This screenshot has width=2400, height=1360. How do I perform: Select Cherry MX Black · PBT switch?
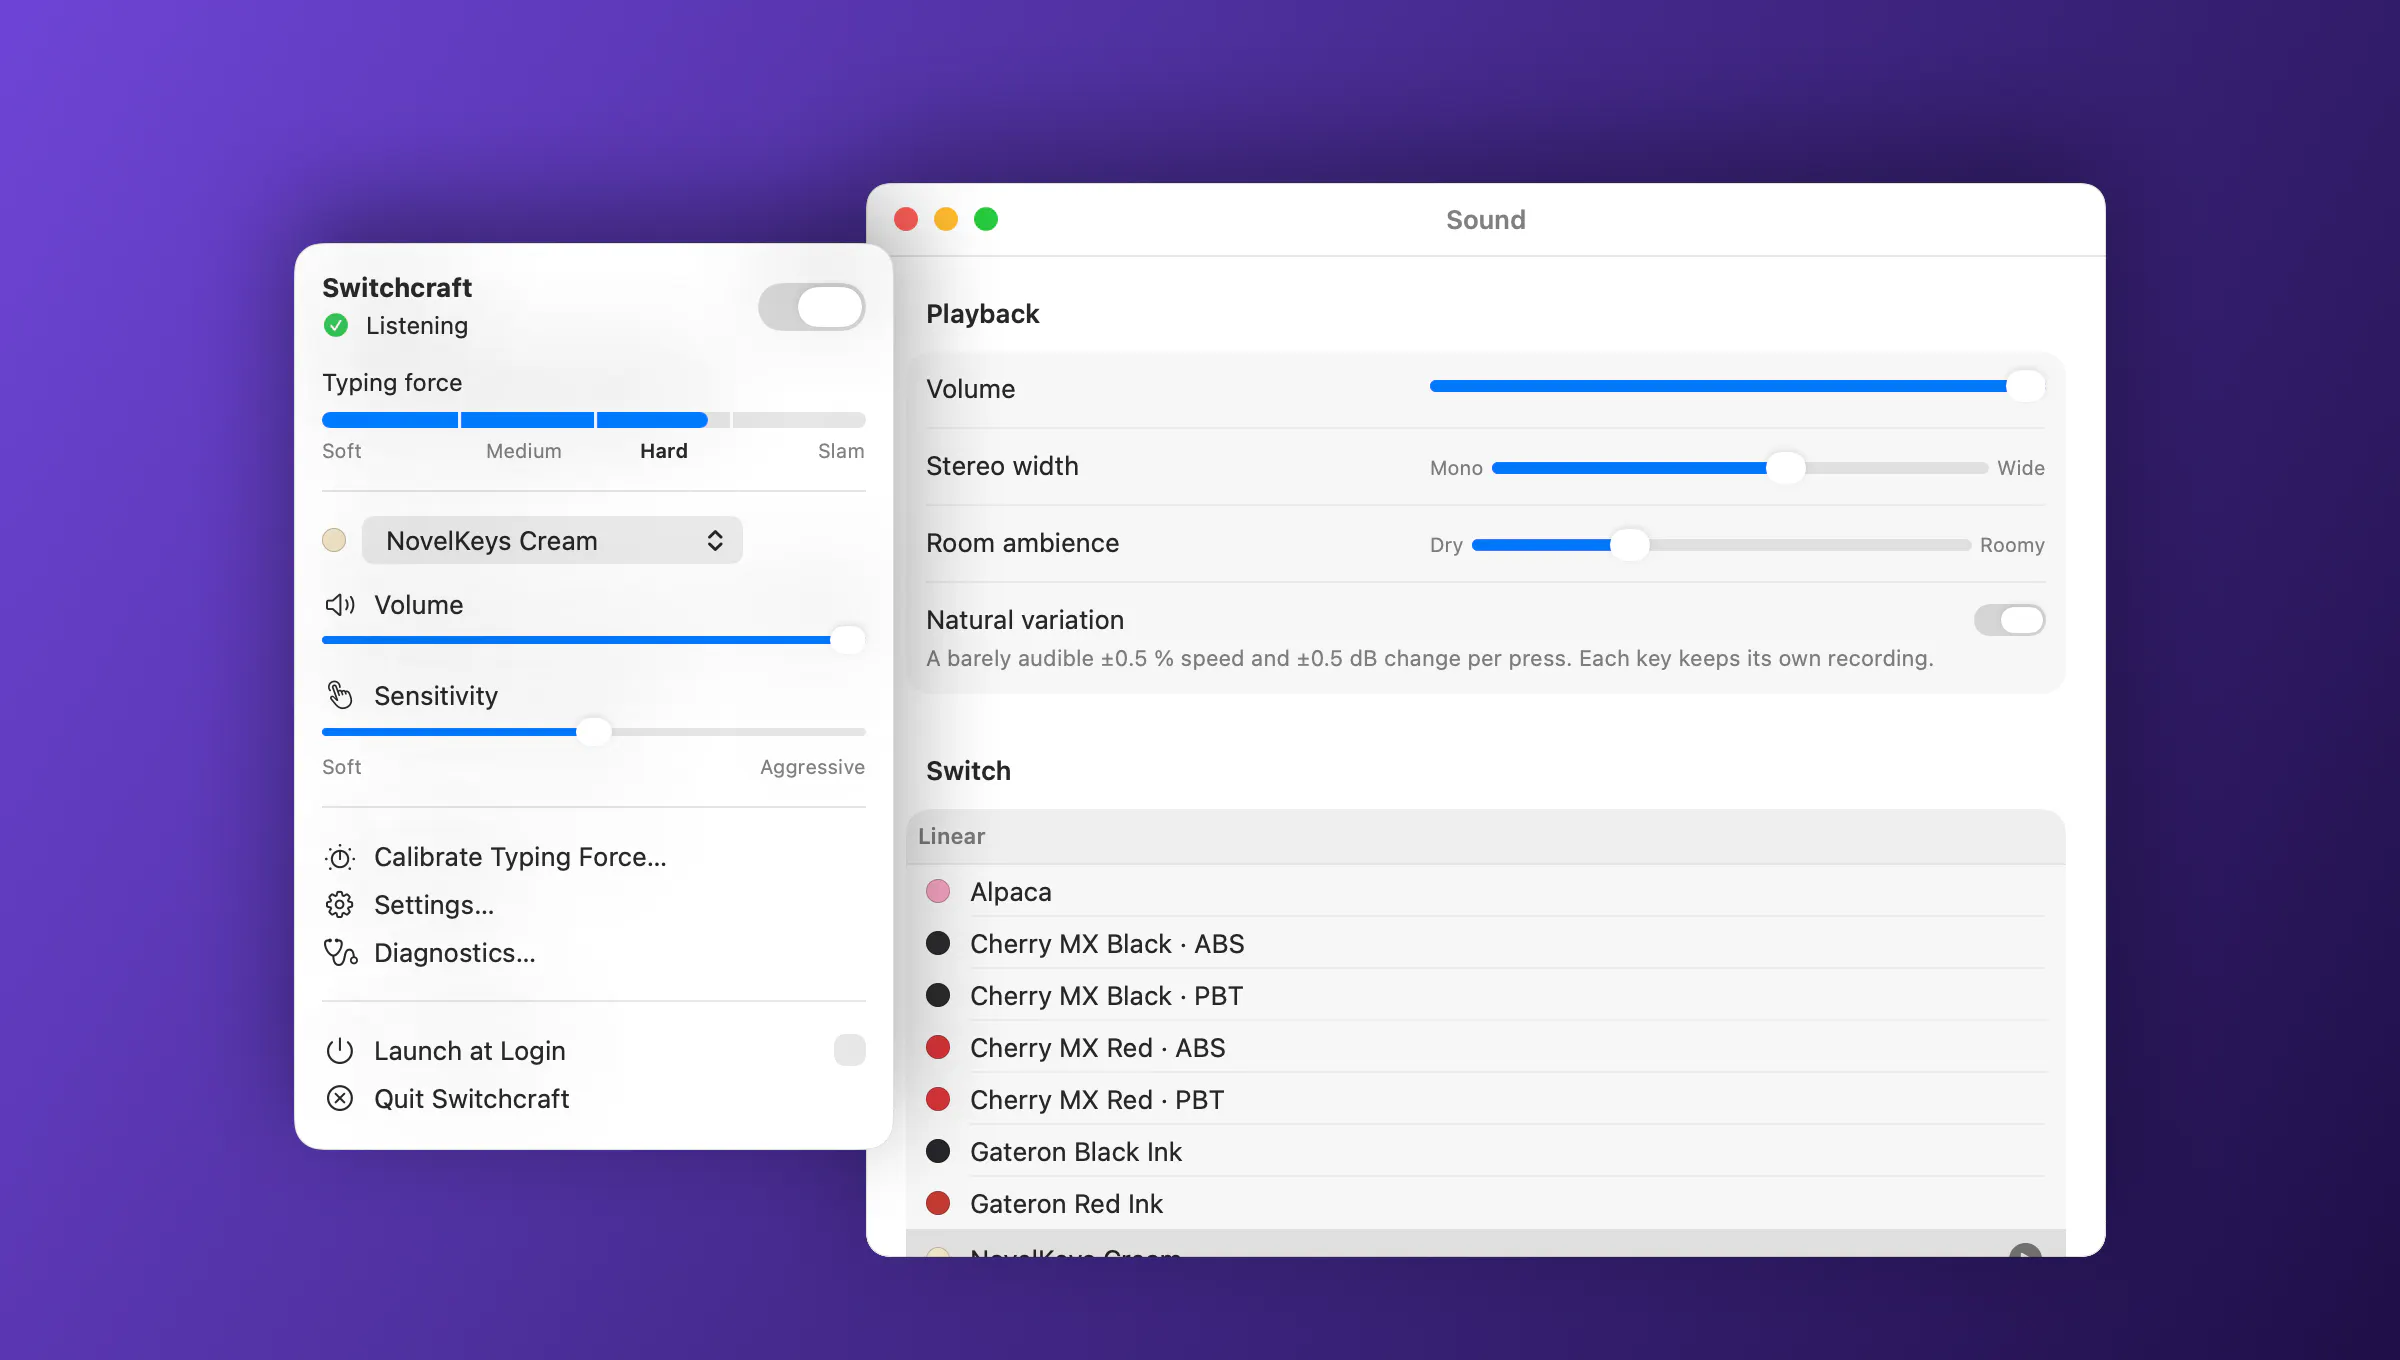[1486, 995]
